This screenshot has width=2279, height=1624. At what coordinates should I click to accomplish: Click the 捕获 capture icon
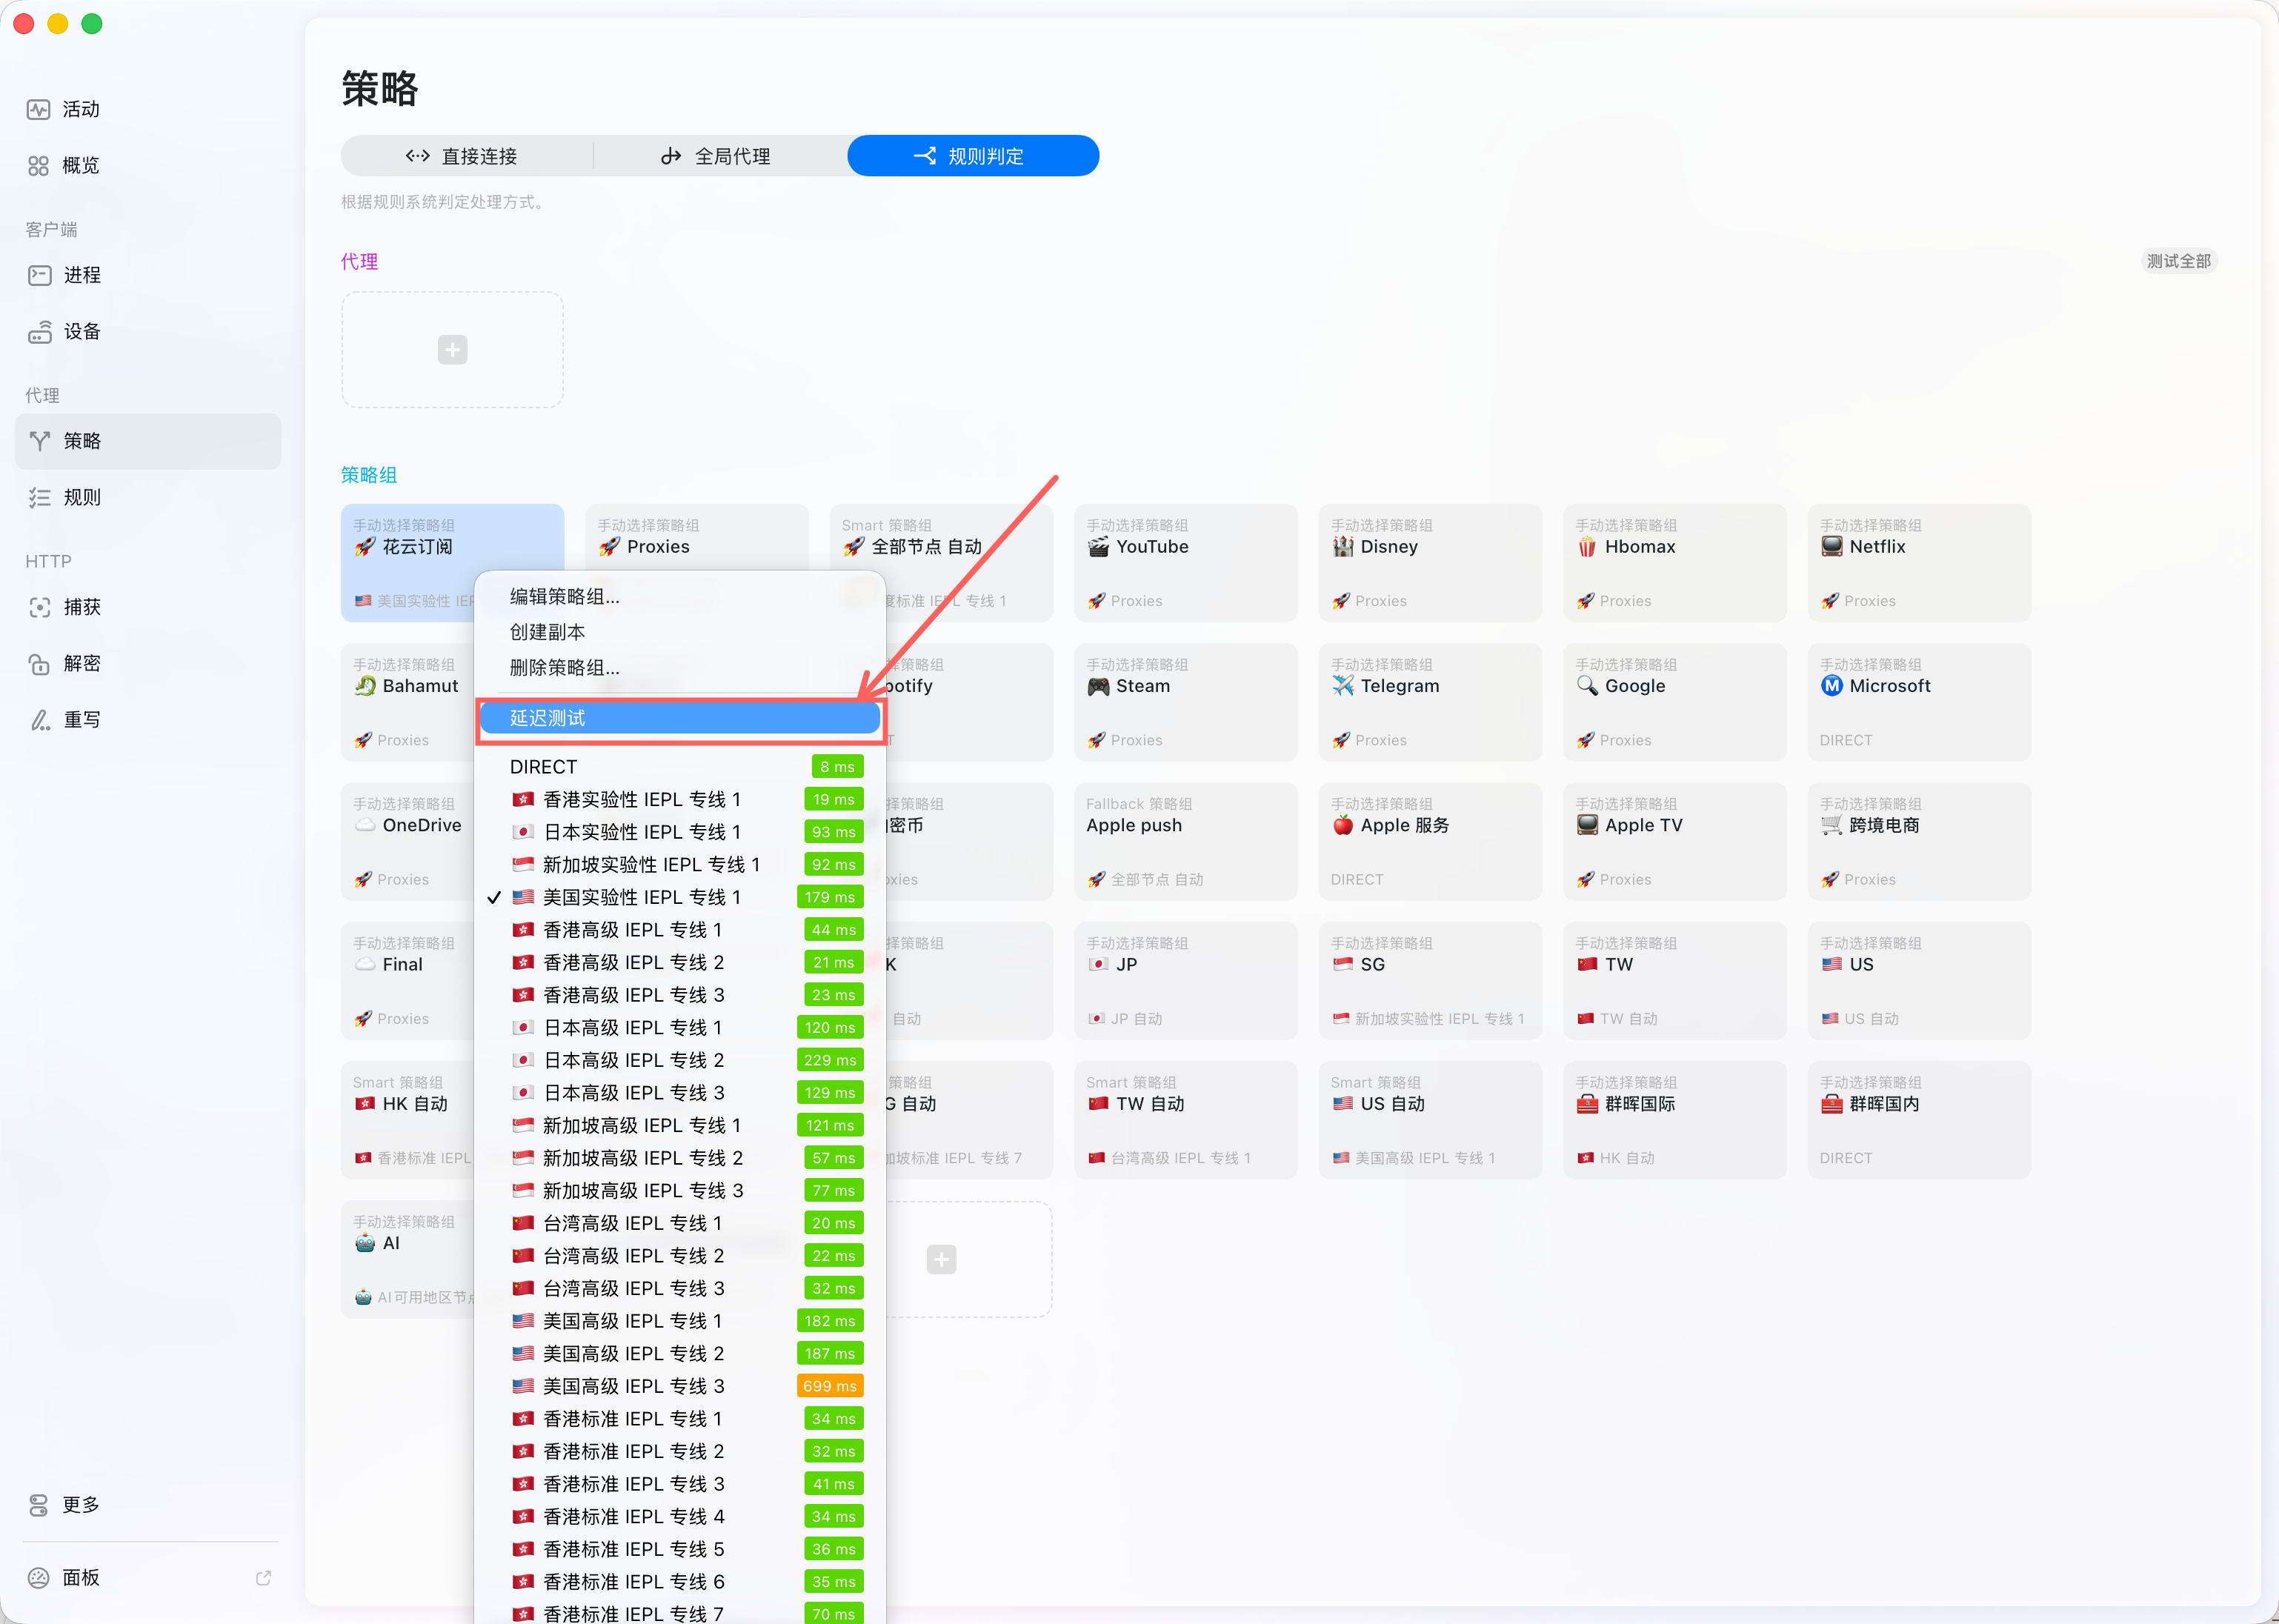pos(40,607)
